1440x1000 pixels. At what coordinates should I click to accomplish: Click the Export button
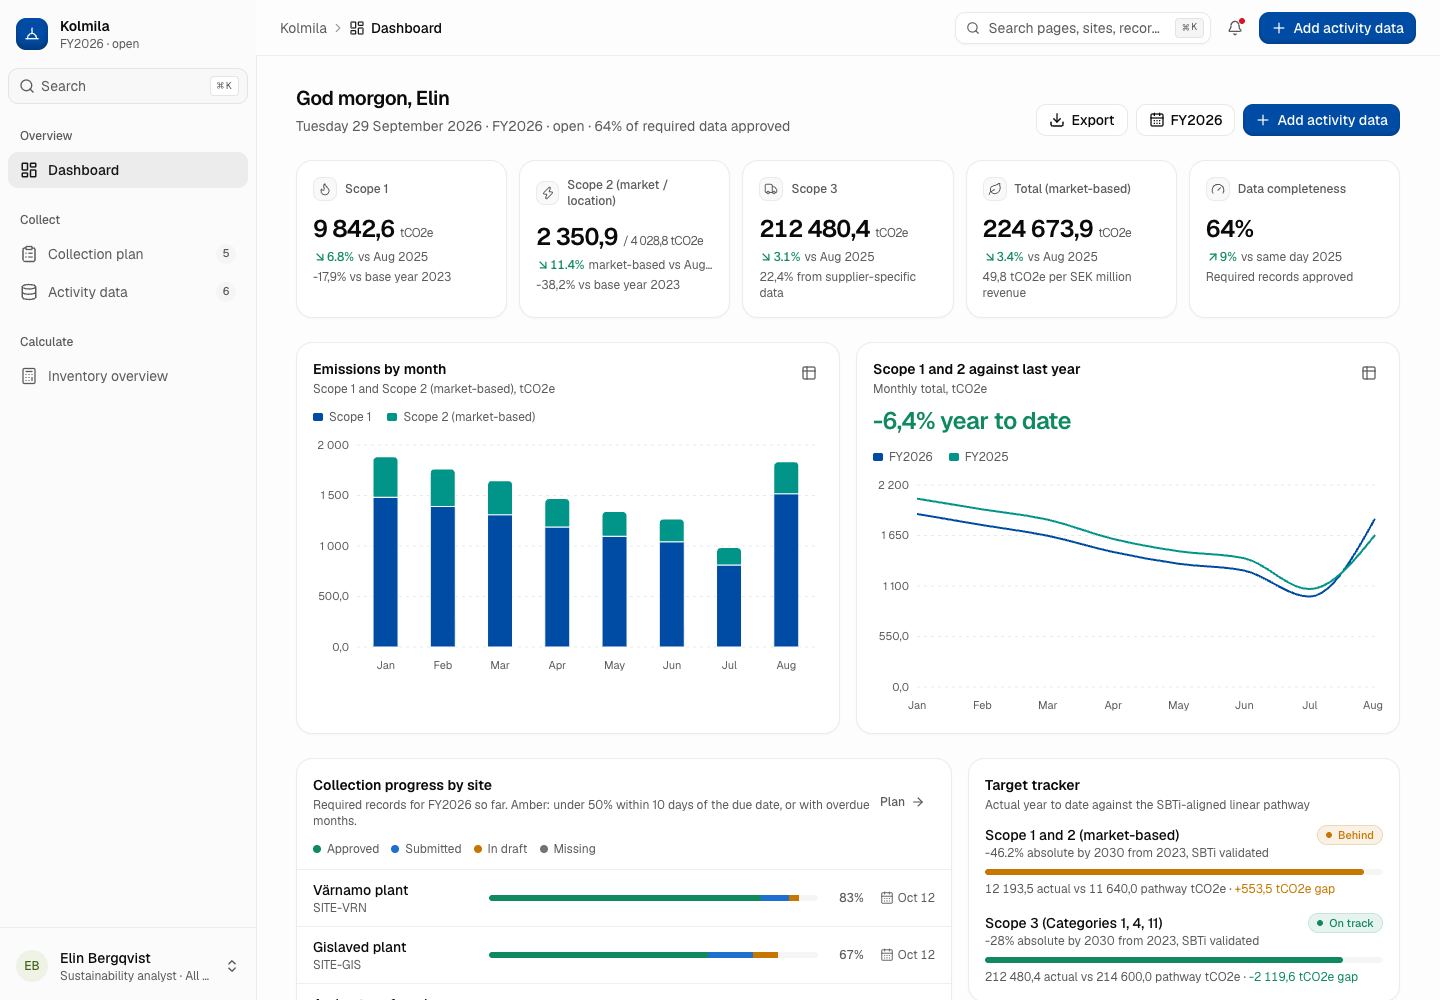pos(1082,120)
